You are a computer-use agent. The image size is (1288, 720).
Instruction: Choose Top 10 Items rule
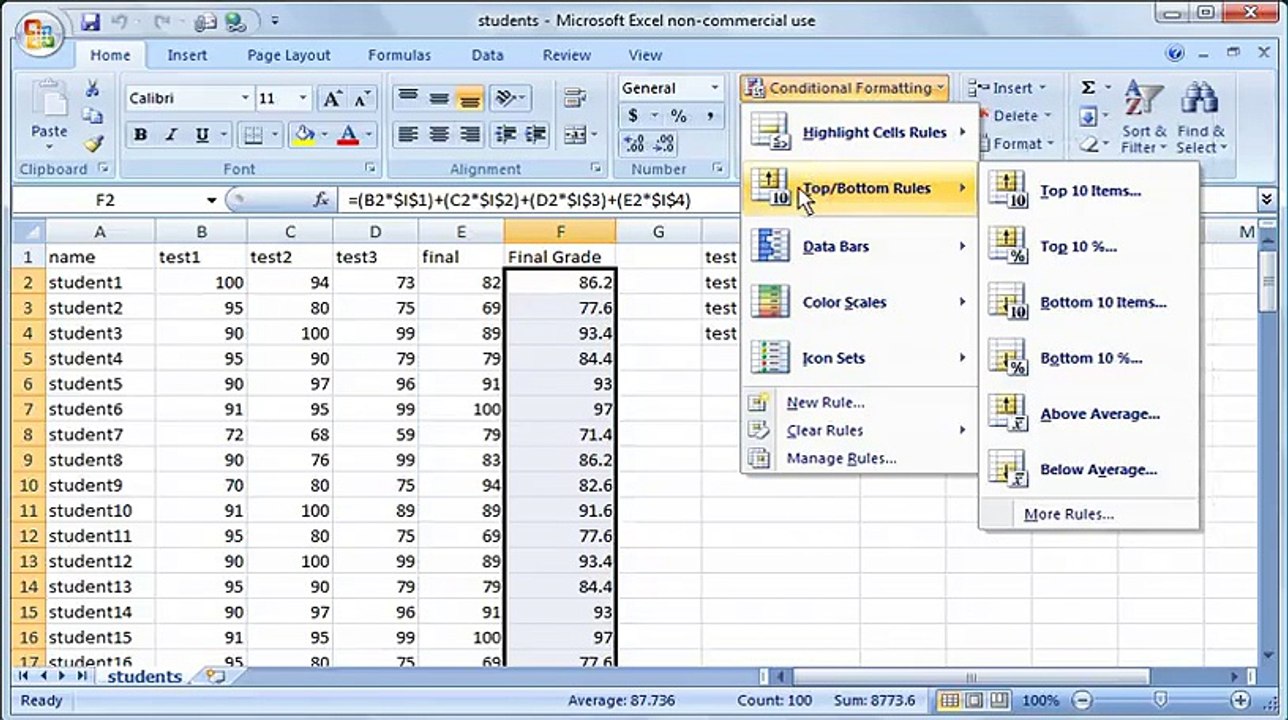click(1088, 190)
